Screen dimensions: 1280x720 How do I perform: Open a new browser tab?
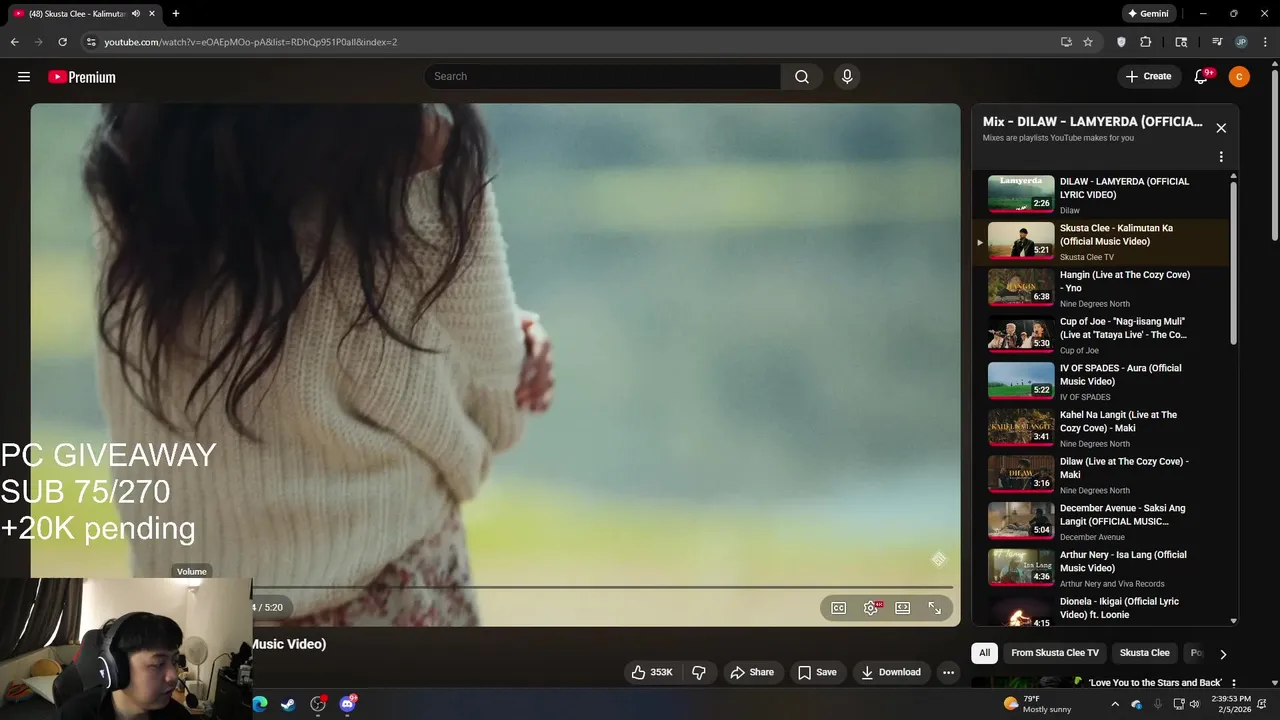pyautogui.click(x=176, y=14)
